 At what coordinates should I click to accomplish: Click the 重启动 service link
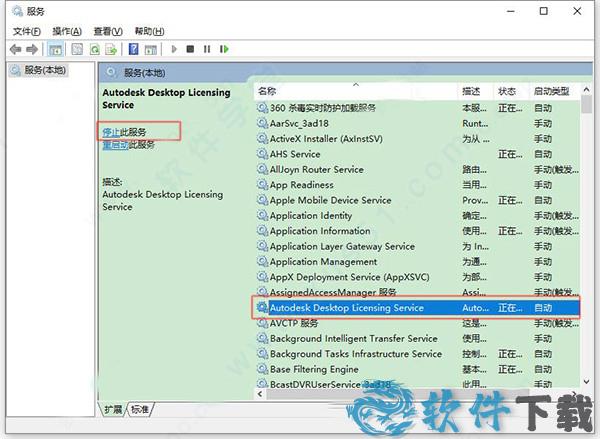coord(115,144)
